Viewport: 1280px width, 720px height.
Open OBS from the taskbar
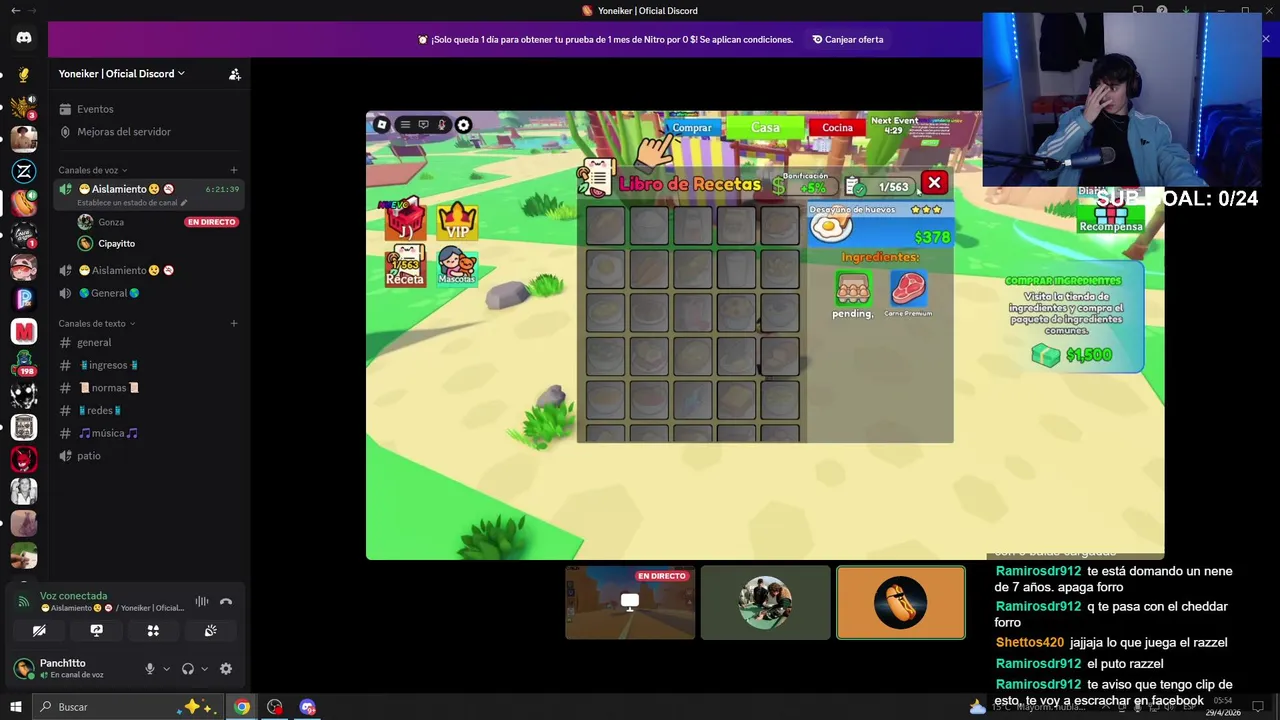275,707
